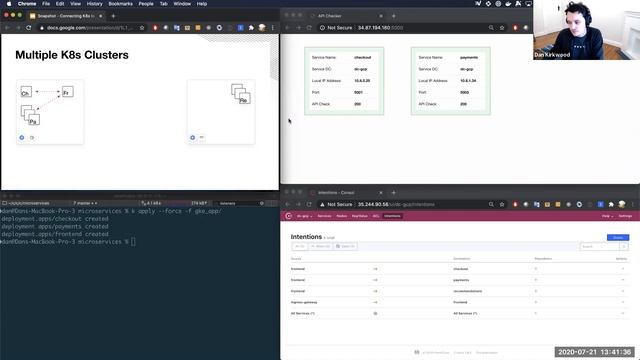Image resolution: width=640 pixels, height=360 pixels.
Task: Filter intentions with the All (5) toggle
Action: (x=300, y=247)
